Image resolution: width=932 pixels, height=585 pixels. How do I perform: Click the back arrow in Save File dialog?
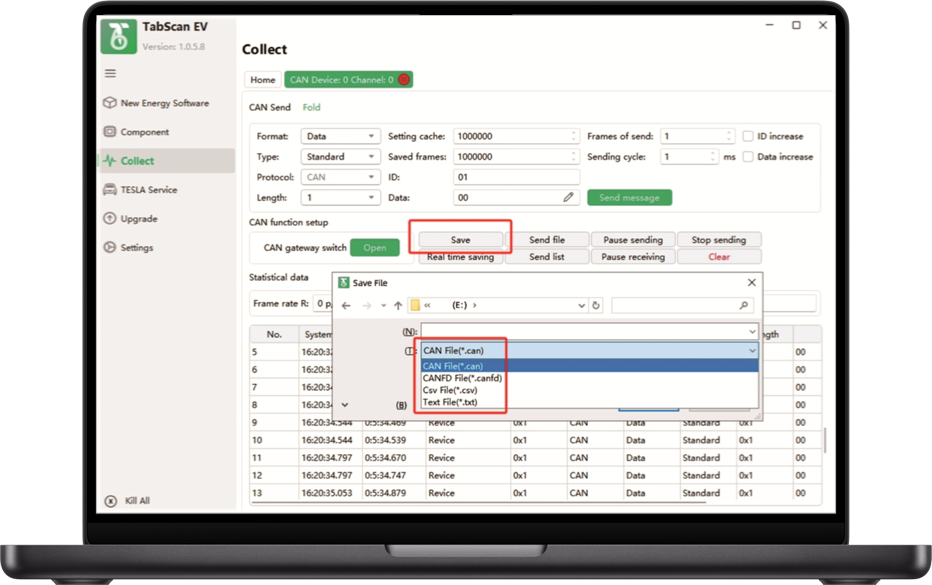click(x=346, y=305)
